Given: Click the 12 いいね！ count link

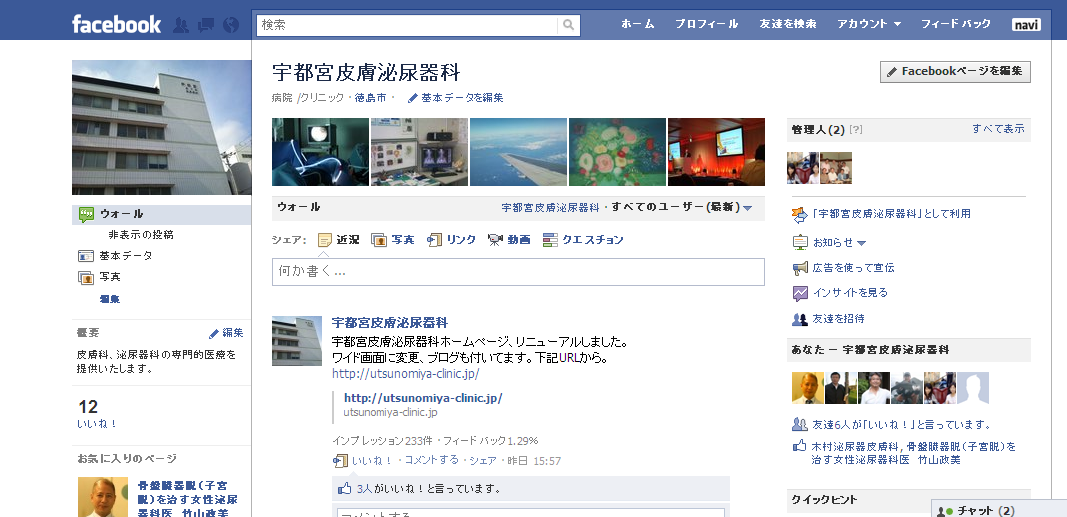Looking at the screenshot, I should tap(98, 414).
